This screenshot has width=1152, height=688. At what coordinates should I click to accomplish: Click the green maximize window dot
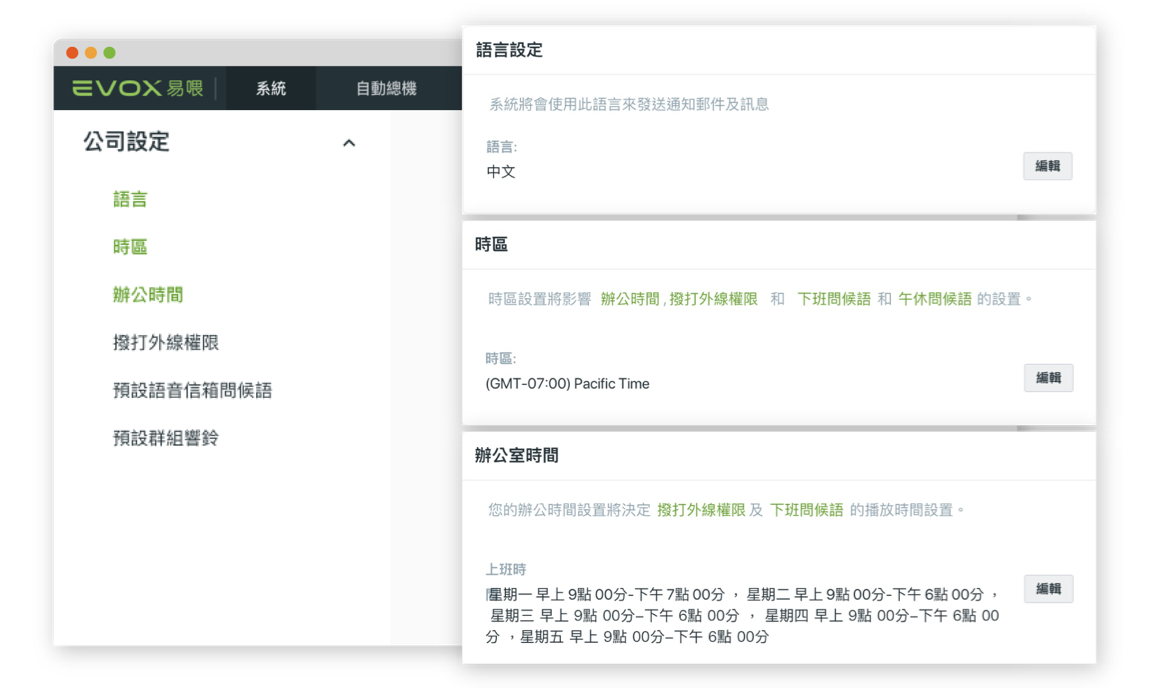(109, 52)
